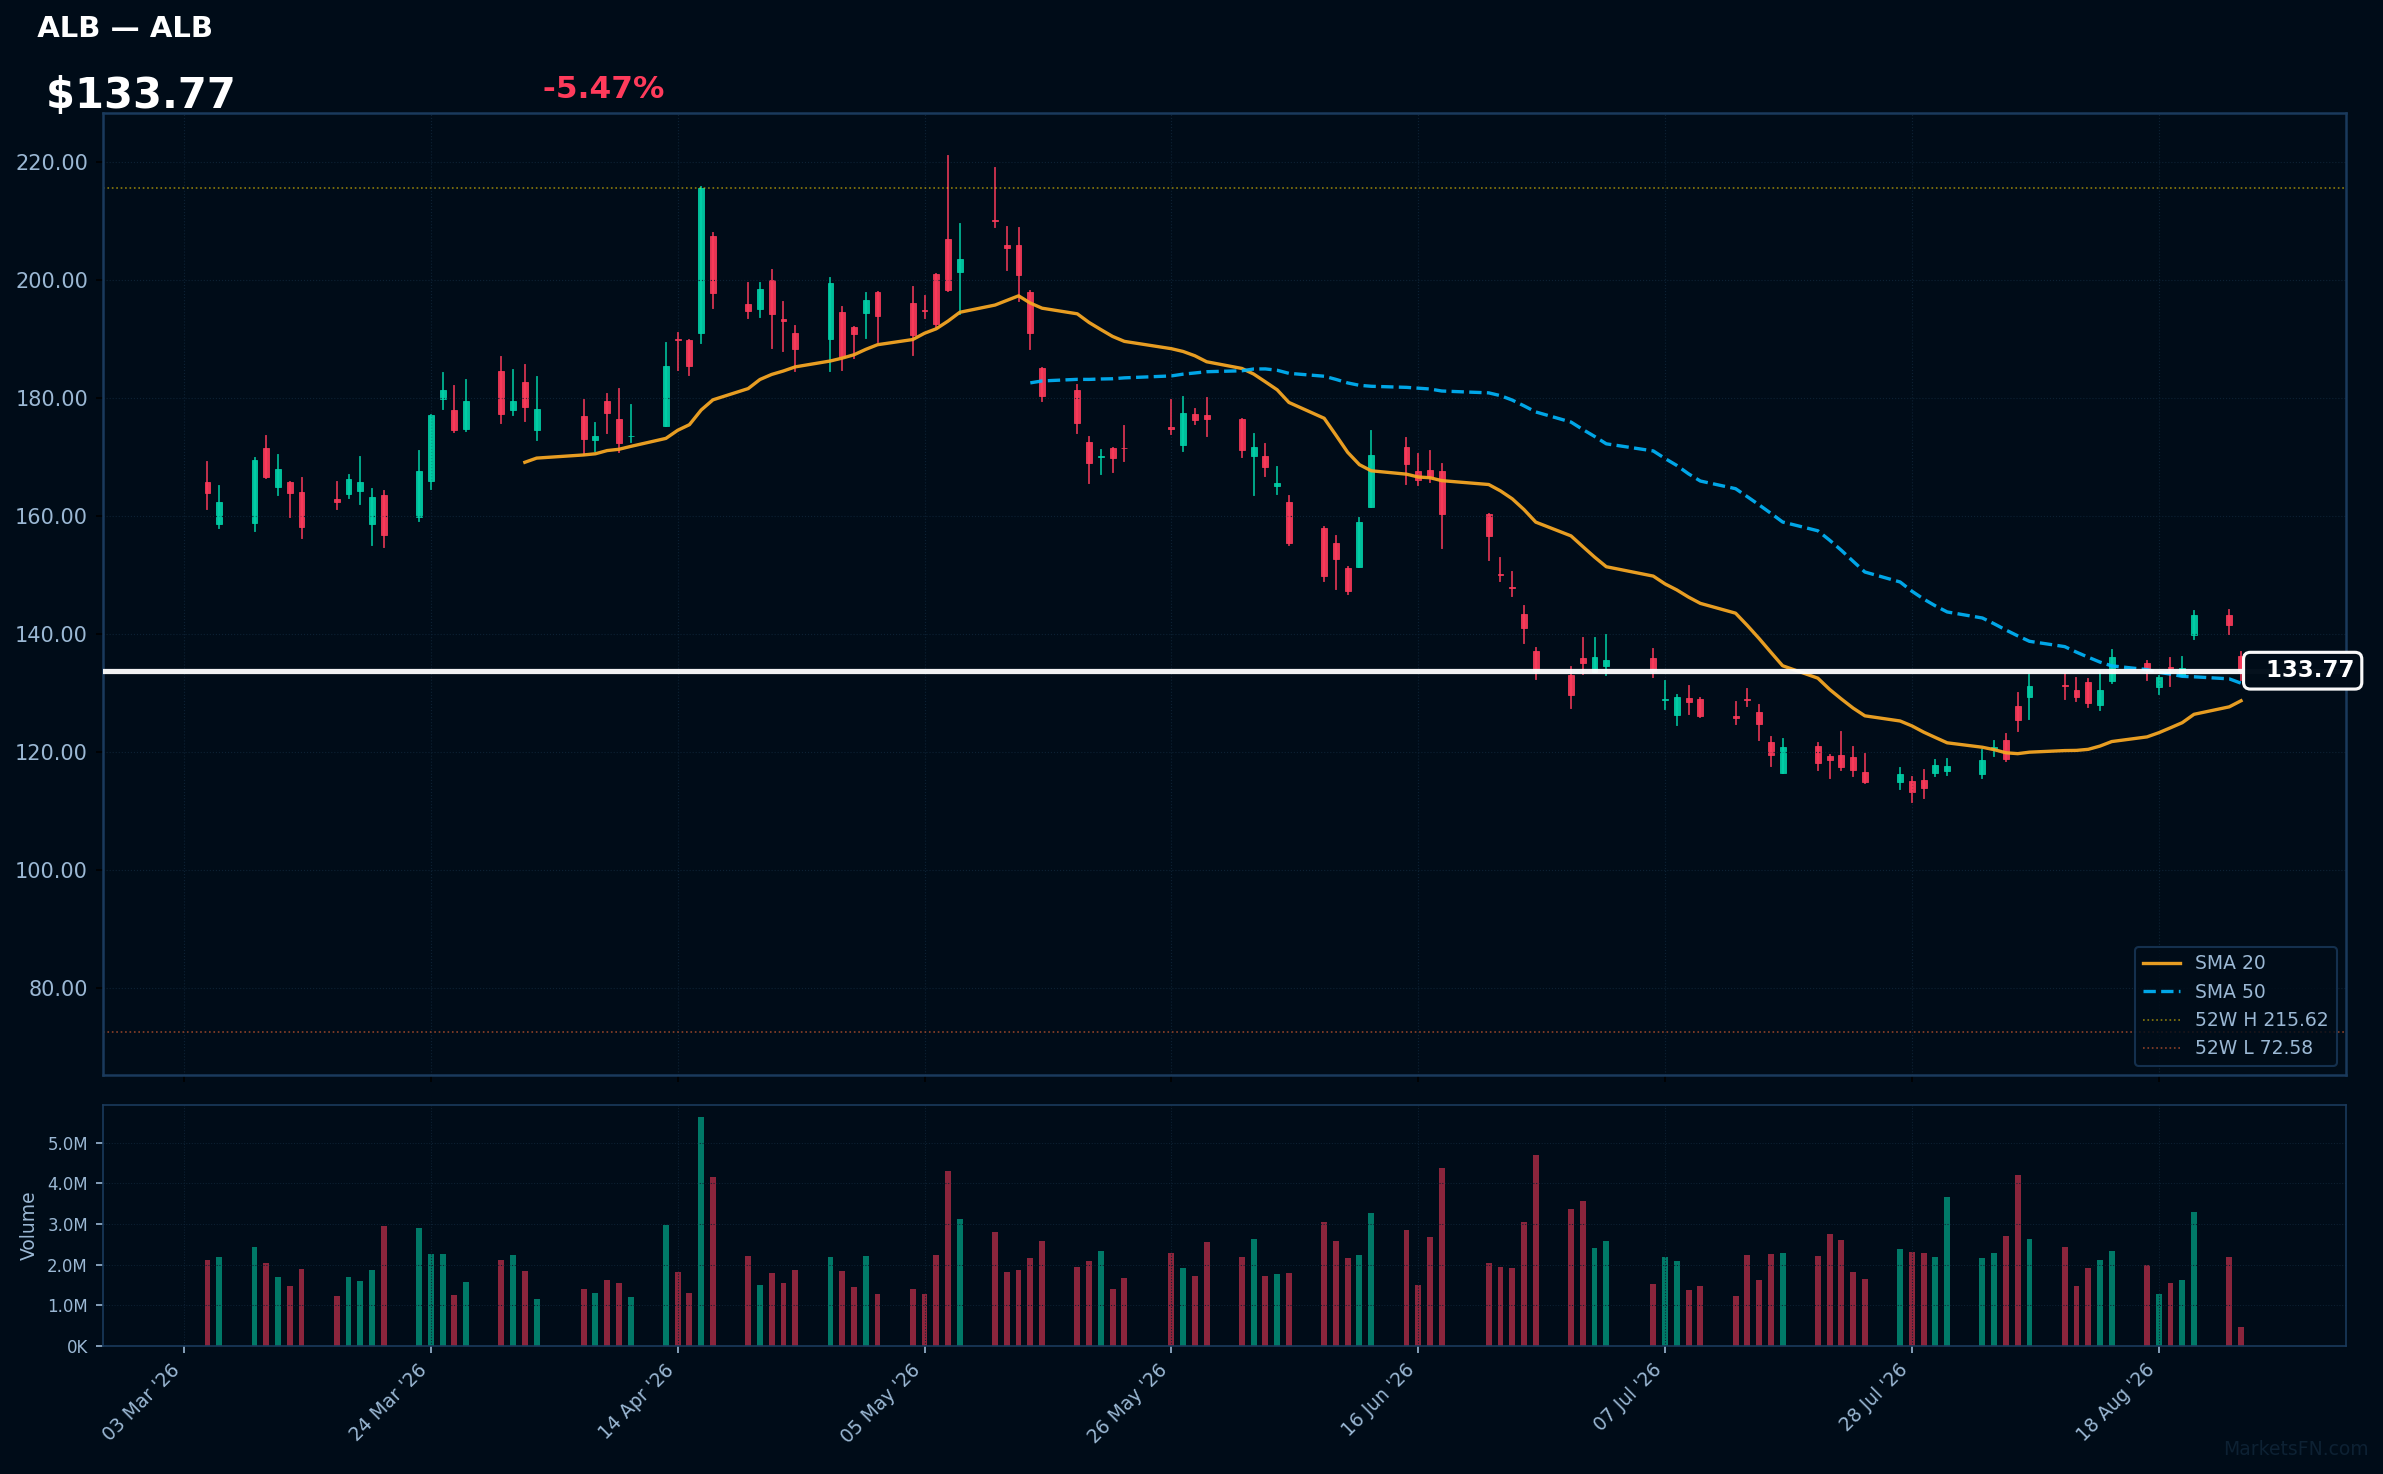Screen dimensions: 2383x1474
Task: Click the 0K volume axis label
Action: [77, 1346]
